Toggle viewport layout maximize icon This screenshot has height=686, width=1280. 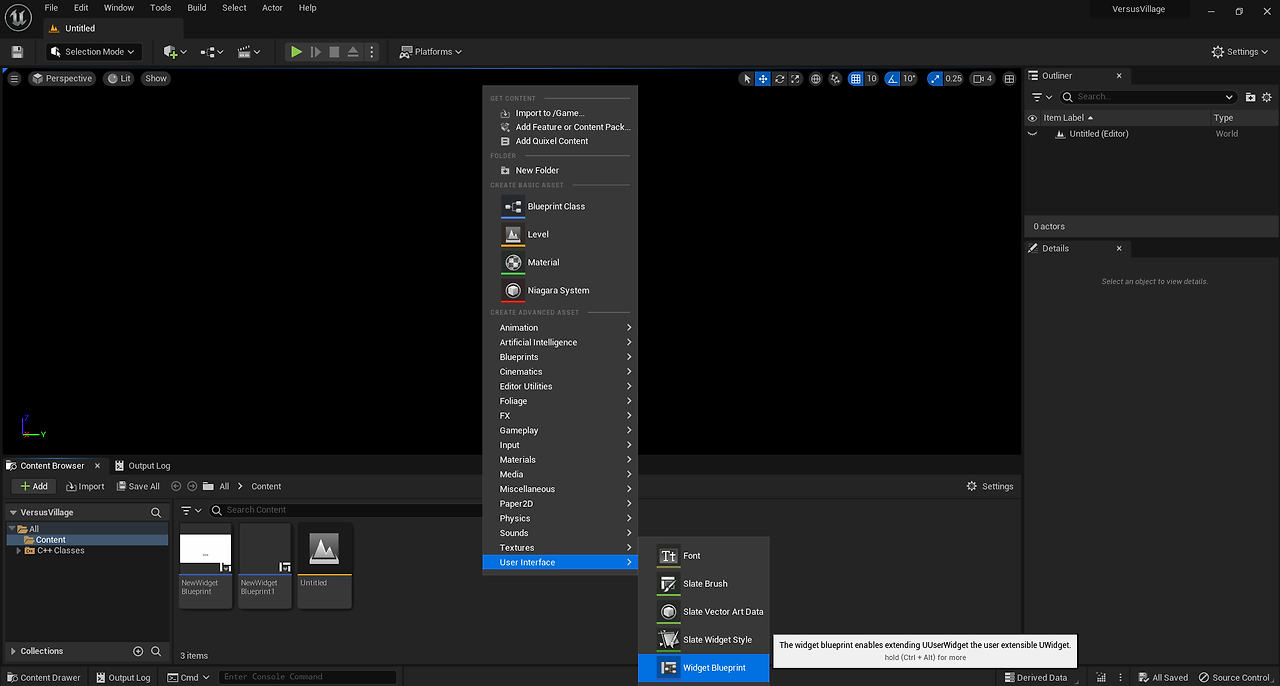[x=1010, y=79]
